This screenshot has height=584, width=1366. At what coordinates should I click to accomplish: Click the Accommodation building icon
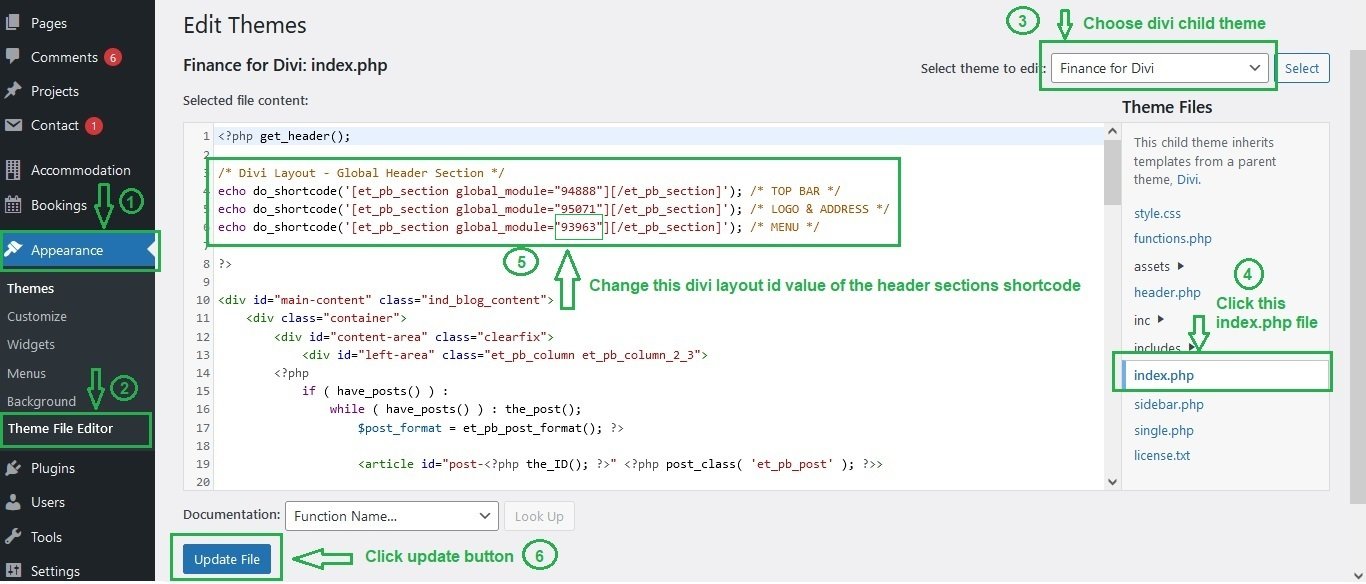coord(13,170)
